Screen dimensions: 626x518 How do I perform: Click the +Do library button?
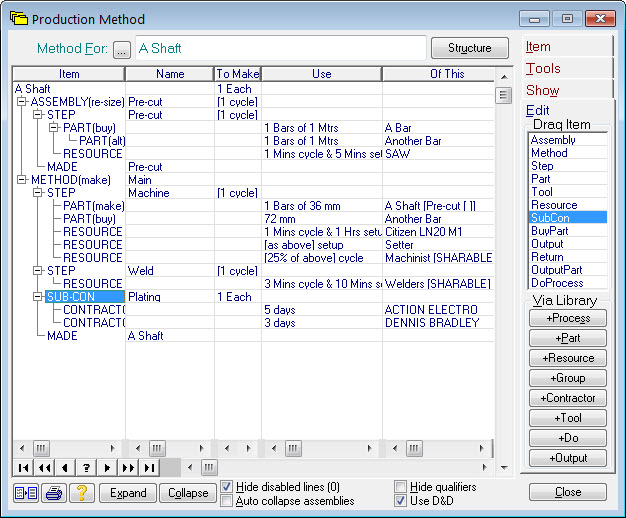pos(568,438)
